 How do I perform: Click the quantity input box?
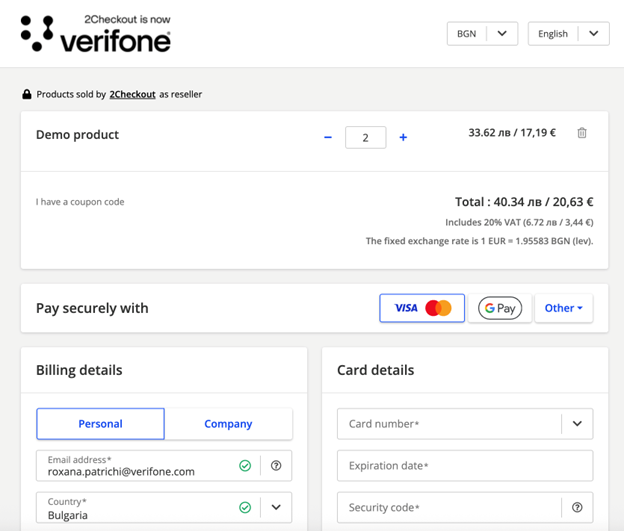(365, 138)
